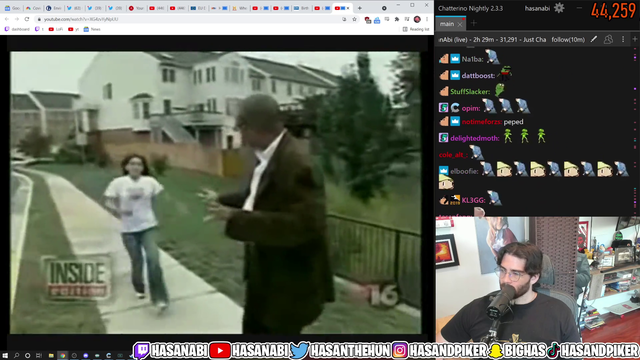Open Chrome profile avatar
640x360 pixels.
pyautogui.click(x=417, y=19)
